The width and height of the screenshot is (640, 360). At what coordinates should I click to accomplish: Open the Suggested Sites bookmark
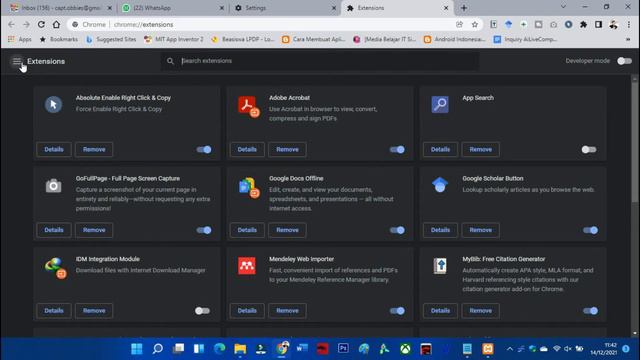pyautogui.click(x=111, y=39)
